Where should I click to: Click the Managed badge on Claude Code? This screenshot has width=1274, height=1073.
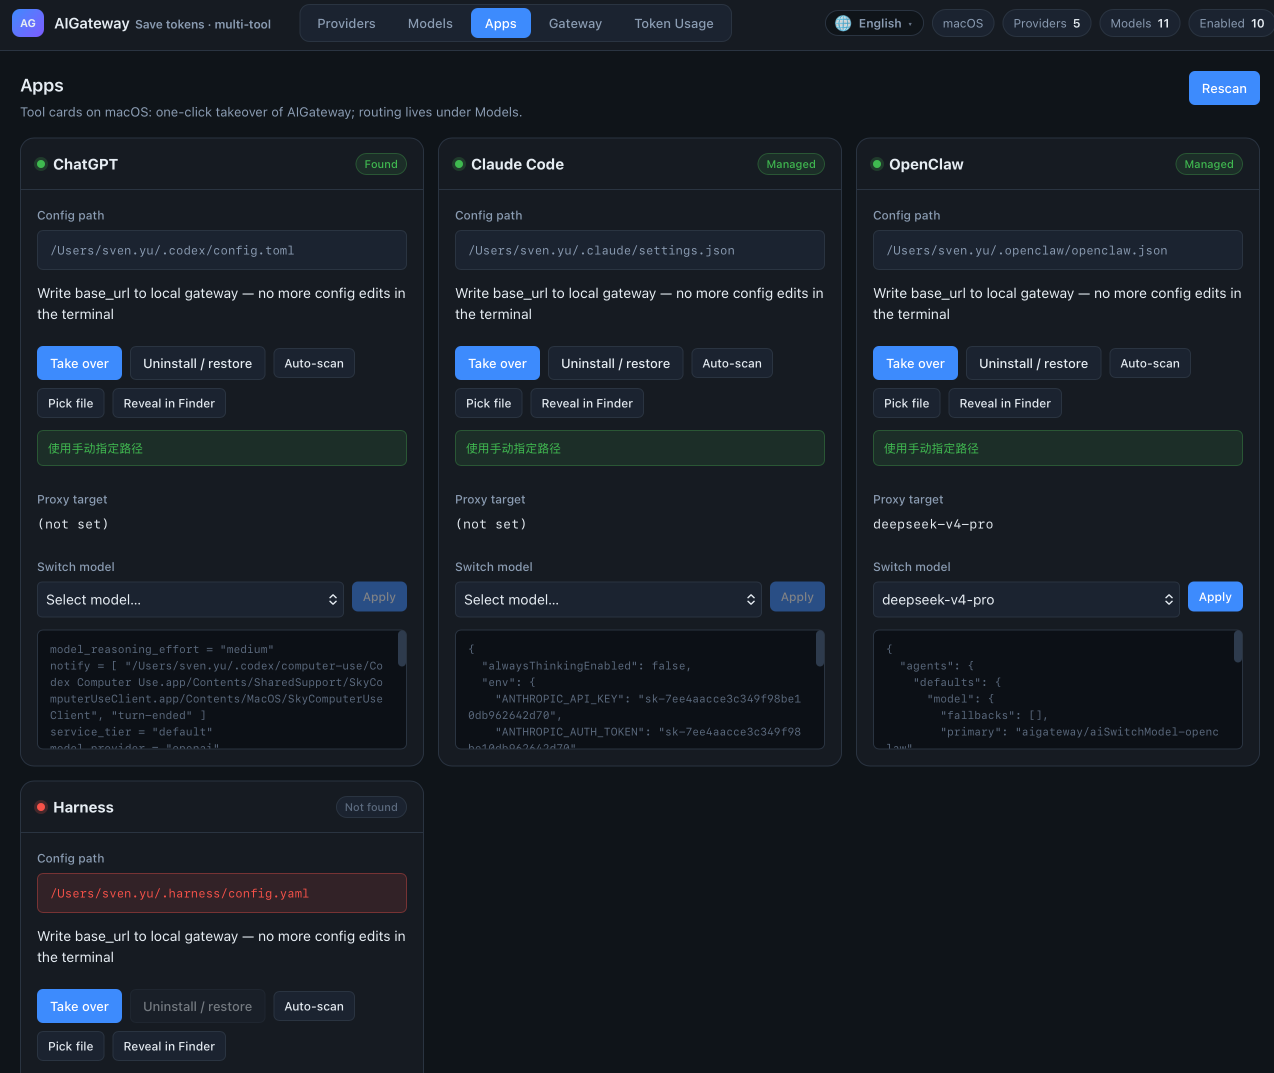(791, 164)
